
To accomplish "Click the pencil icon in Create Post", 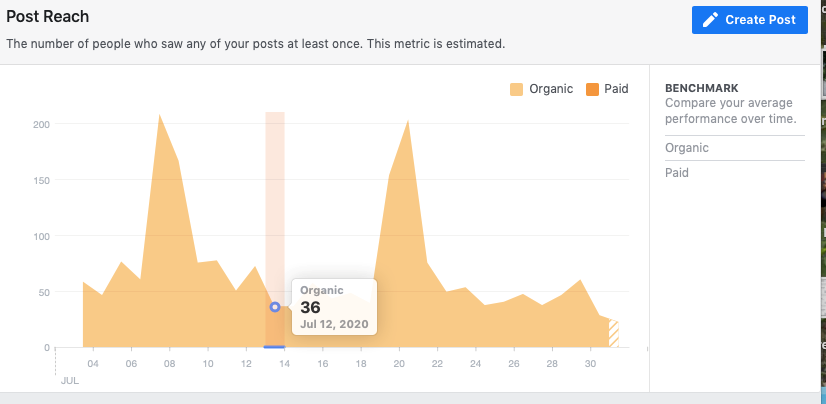I will point(710,20).
